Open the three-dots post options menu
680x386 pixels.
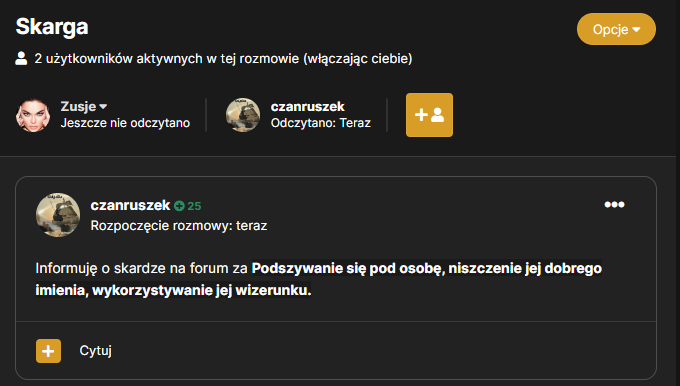tap(614, 205)
